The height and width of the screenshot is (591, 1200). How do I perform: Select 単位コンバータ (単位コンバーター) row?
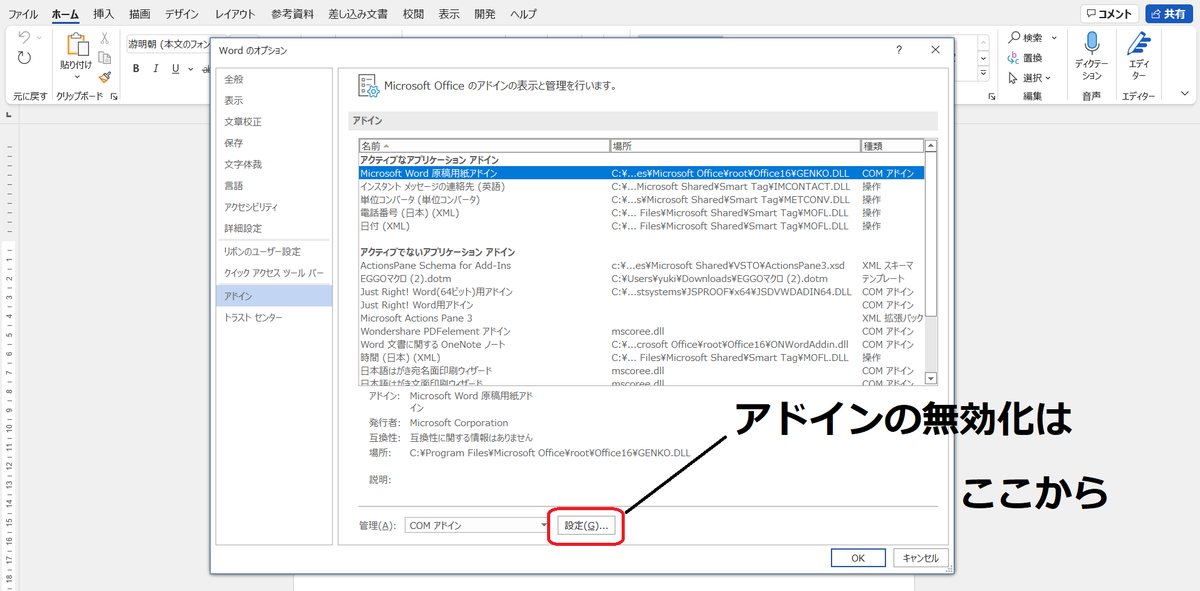[x=641, y=199]
